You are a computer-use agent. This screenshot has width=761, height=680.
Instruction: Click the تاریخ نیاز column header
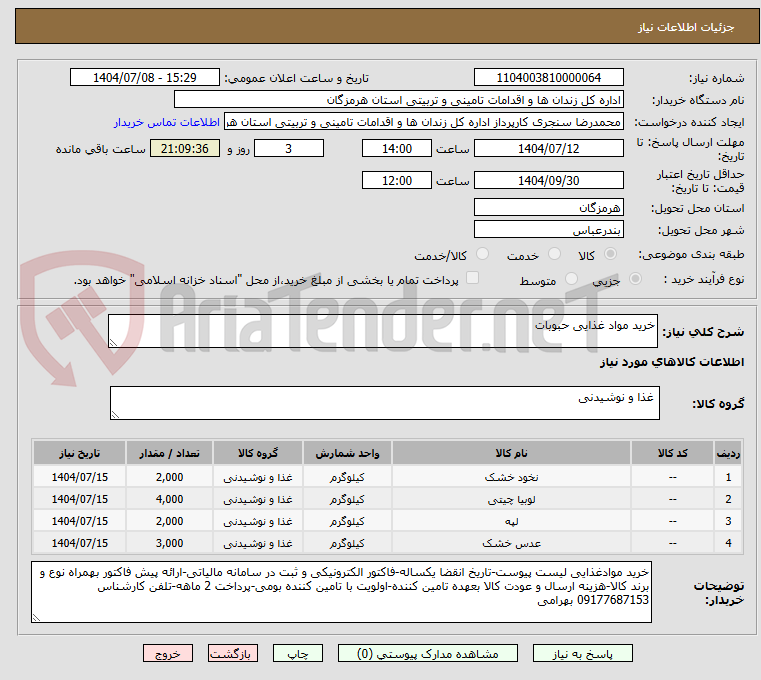tap(80, 453)
